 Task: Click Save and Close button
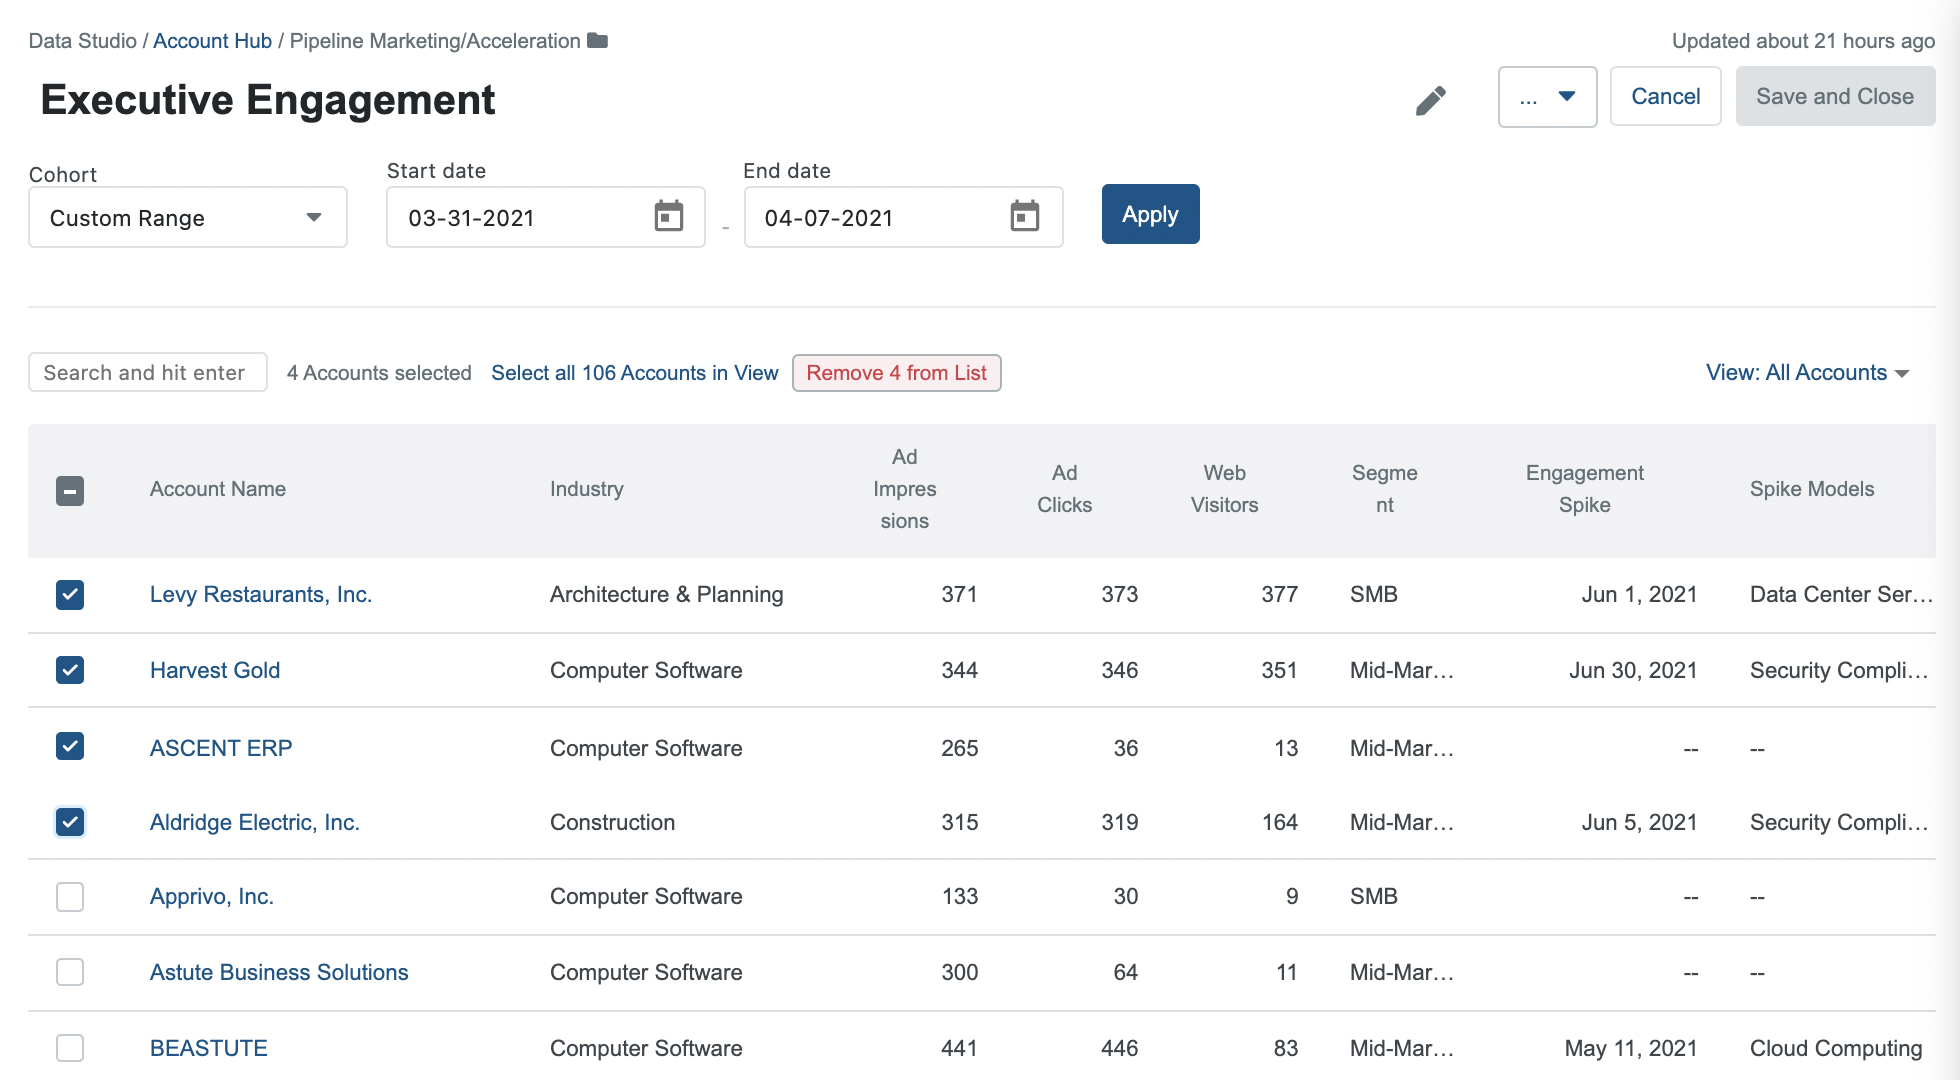click(1835, 97)
